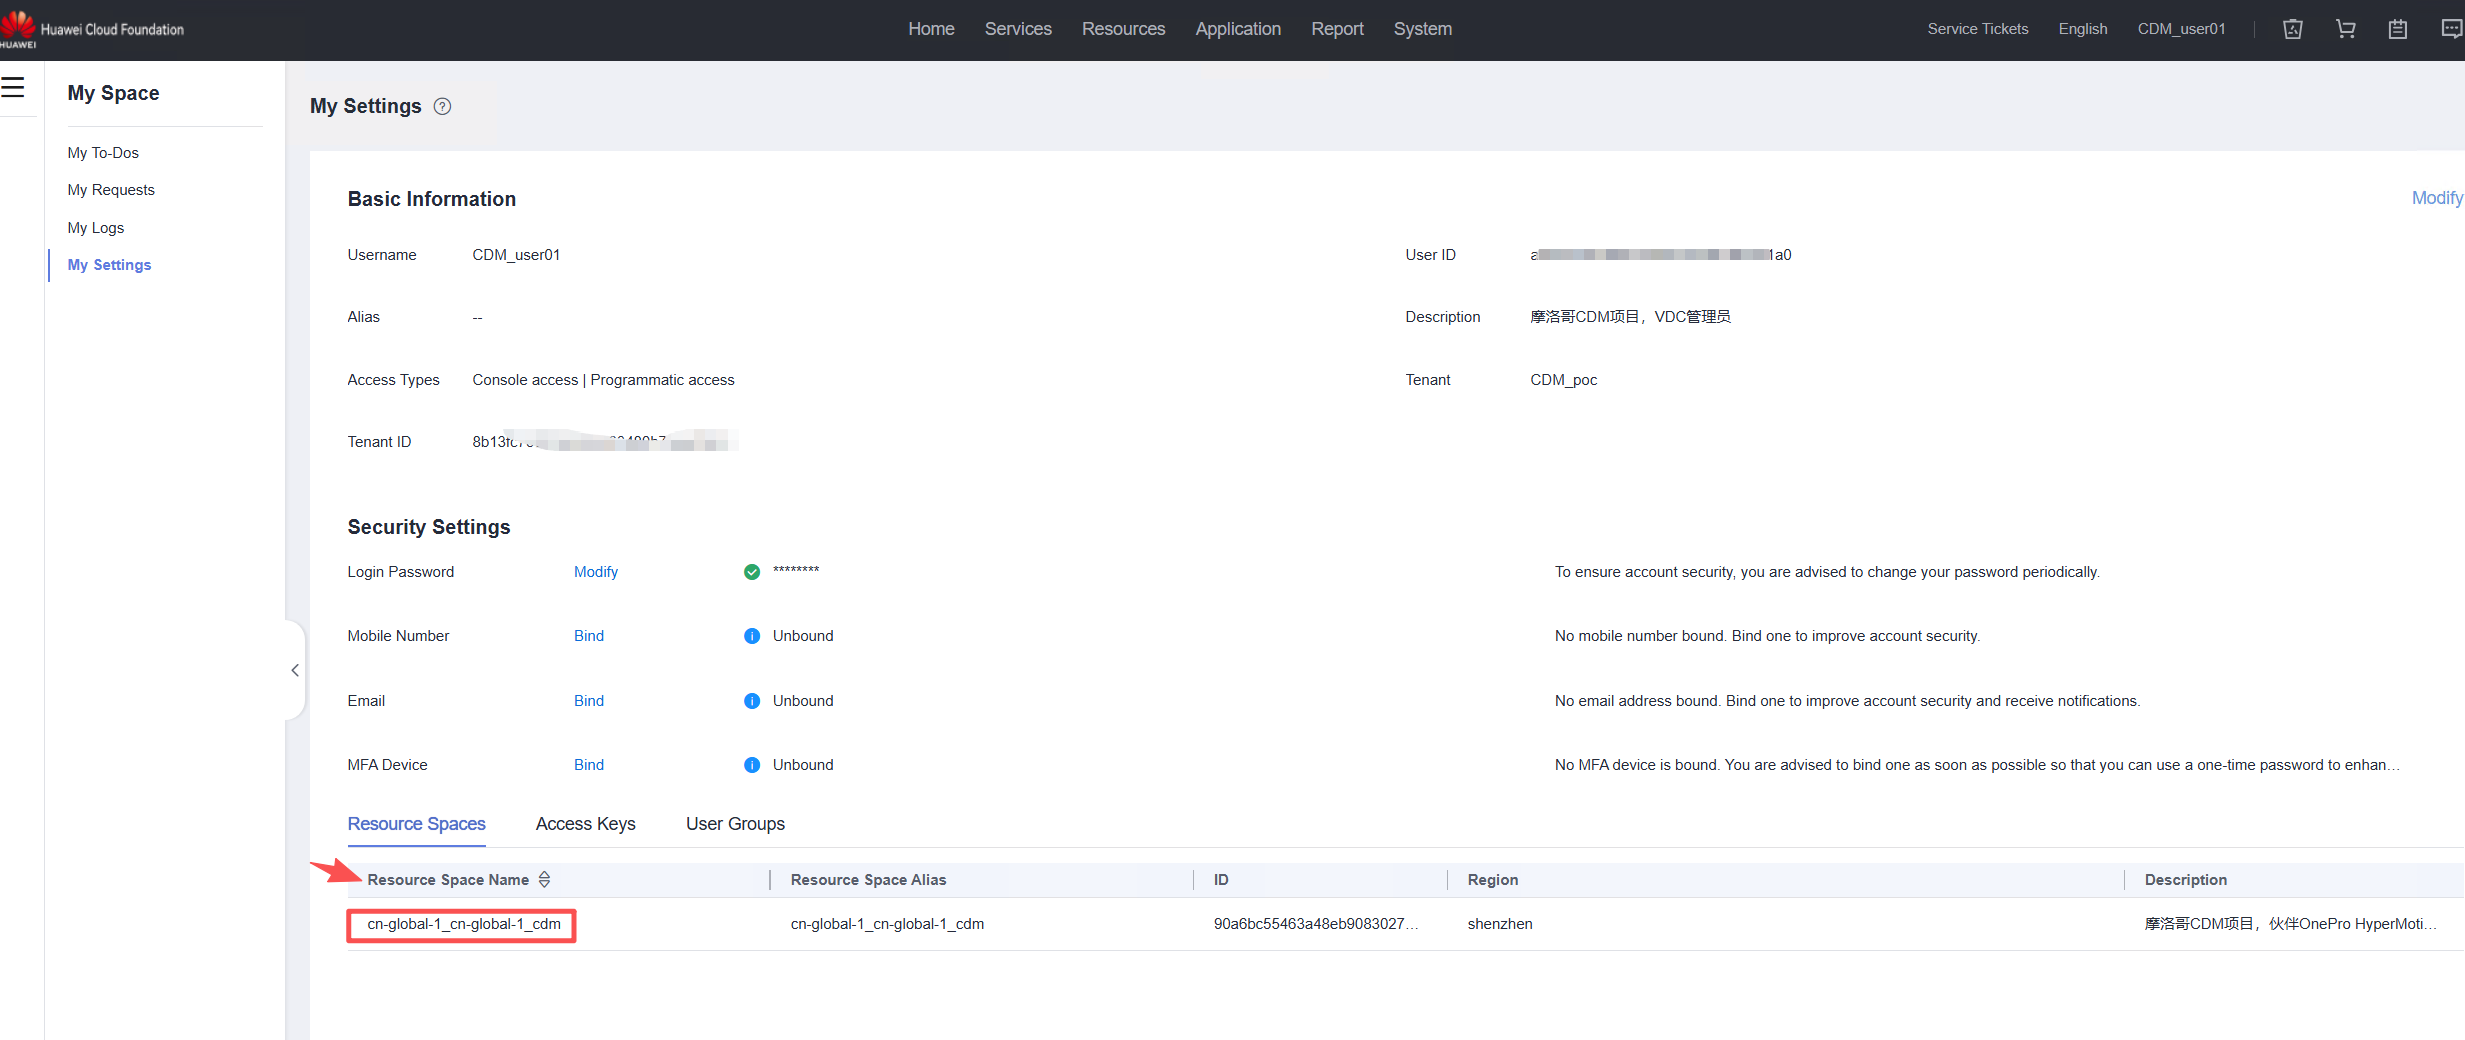Click the info icon for MFA Device
This screenshot has width=2465, height=1040.
click(x=752, y=765)
